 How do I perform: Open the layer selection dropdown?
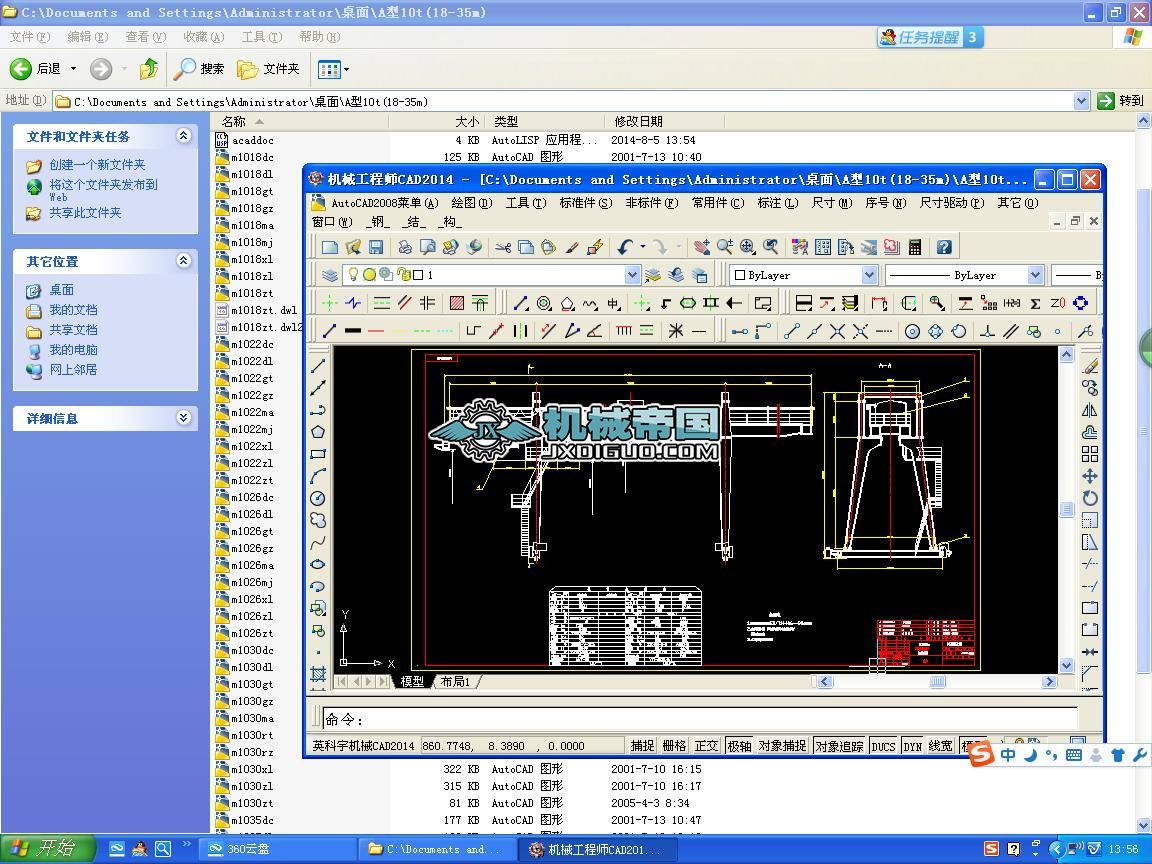pyautogui.click(x=632, y=275)
